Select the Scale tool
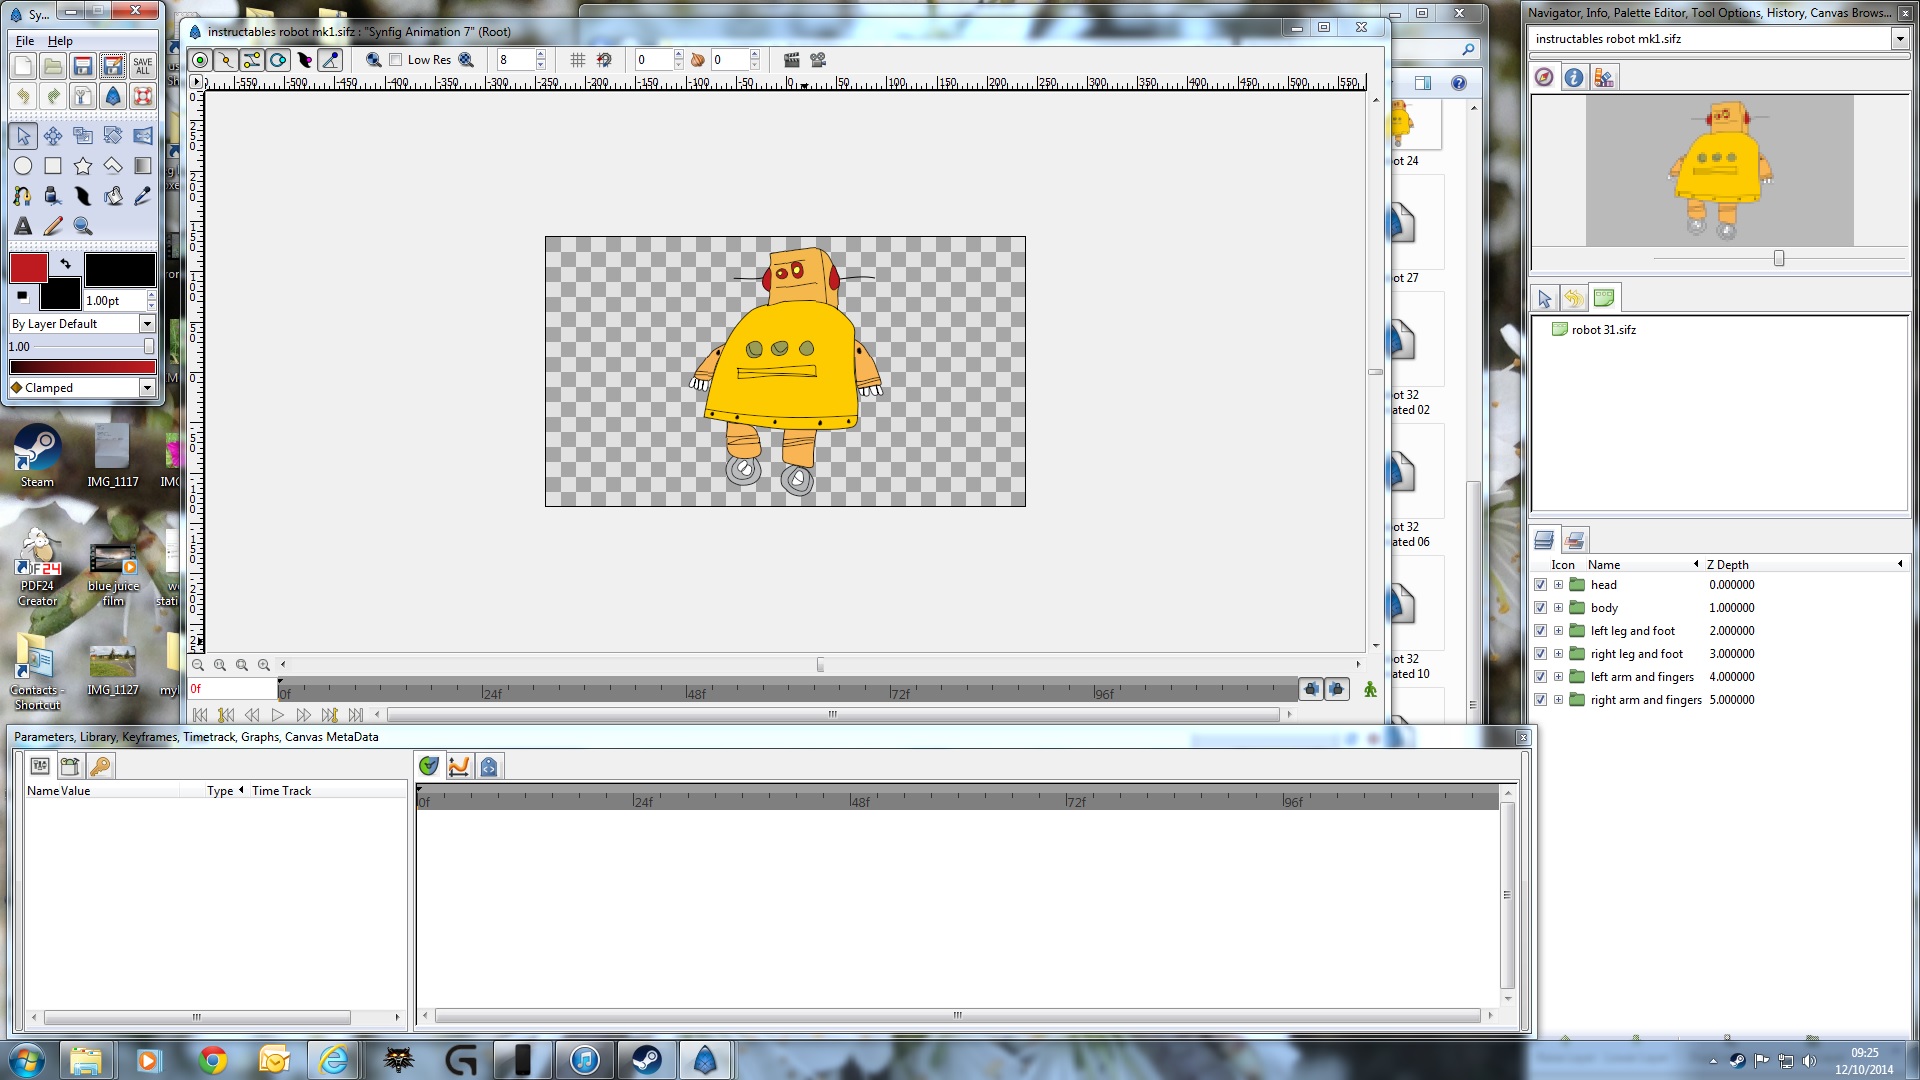Screen dimensions: 1920x1080 pyautogui.click(x=83, y=136)
